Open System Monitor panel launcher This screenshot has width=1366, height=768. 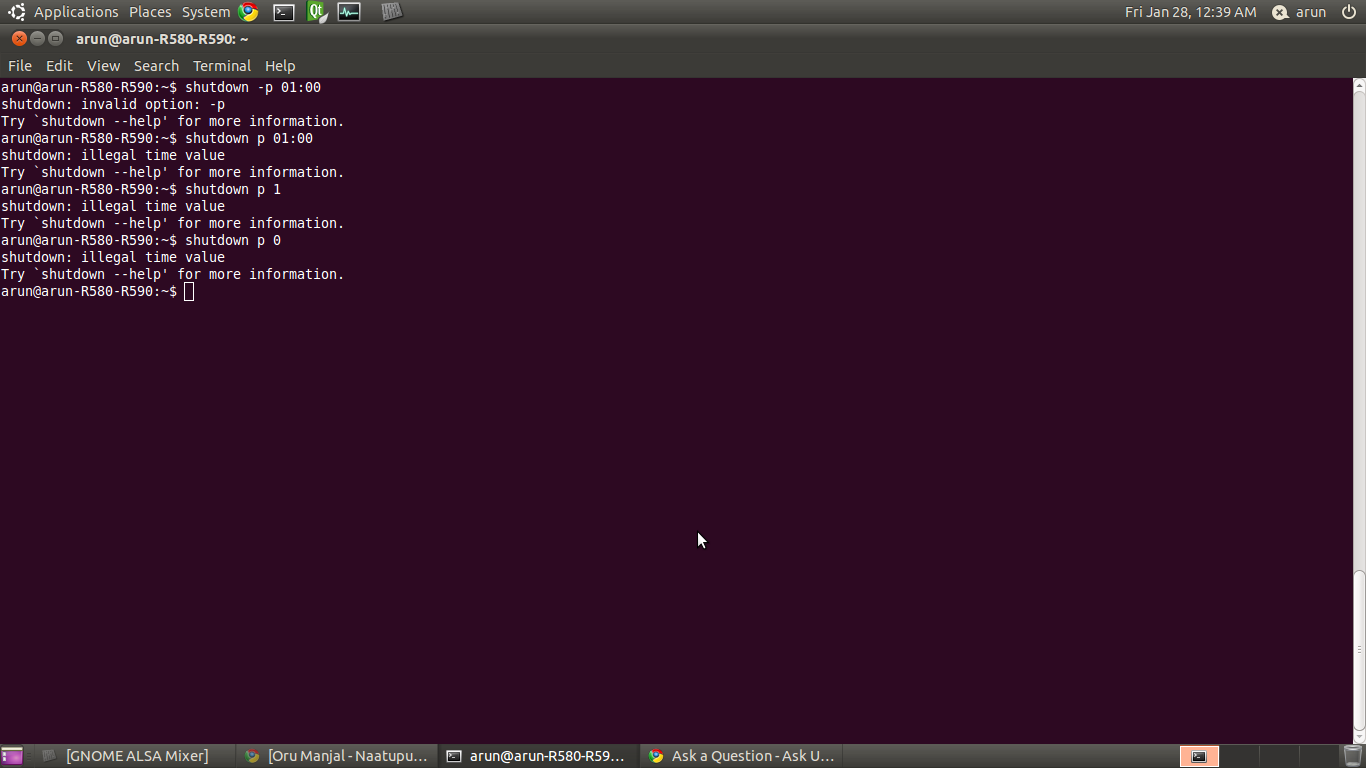tap(349, 12)
